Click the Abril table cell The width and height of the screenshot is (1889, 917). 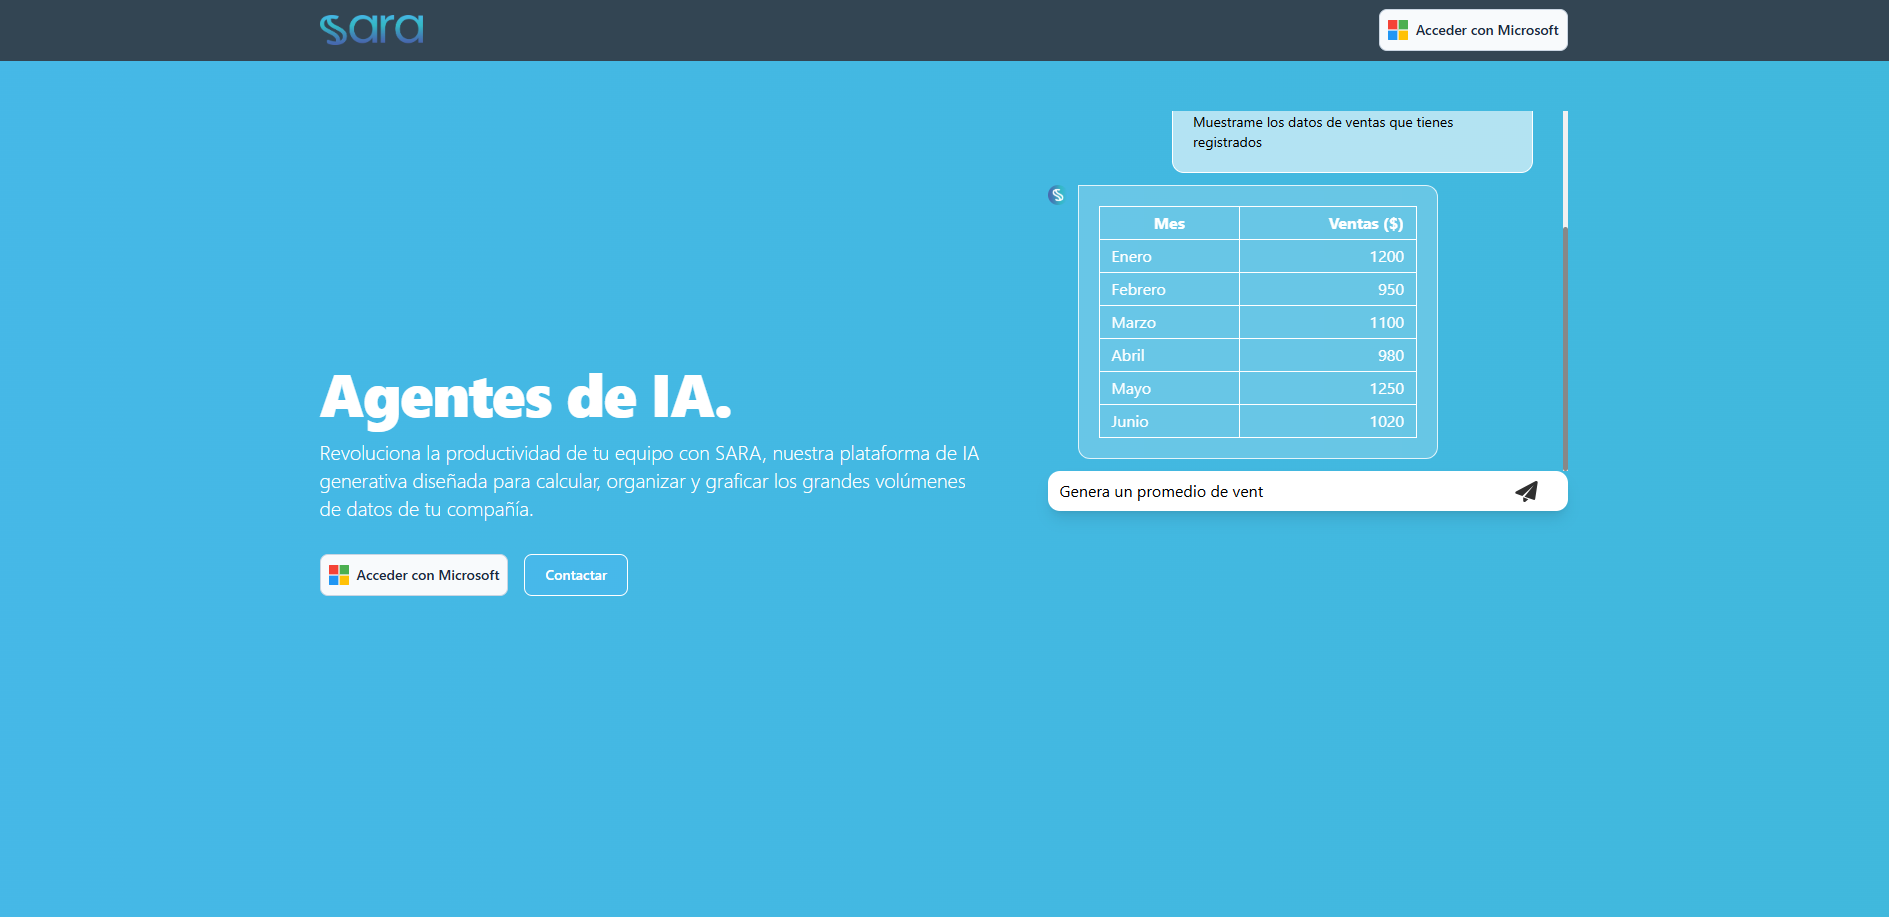tap(1169, 356)
